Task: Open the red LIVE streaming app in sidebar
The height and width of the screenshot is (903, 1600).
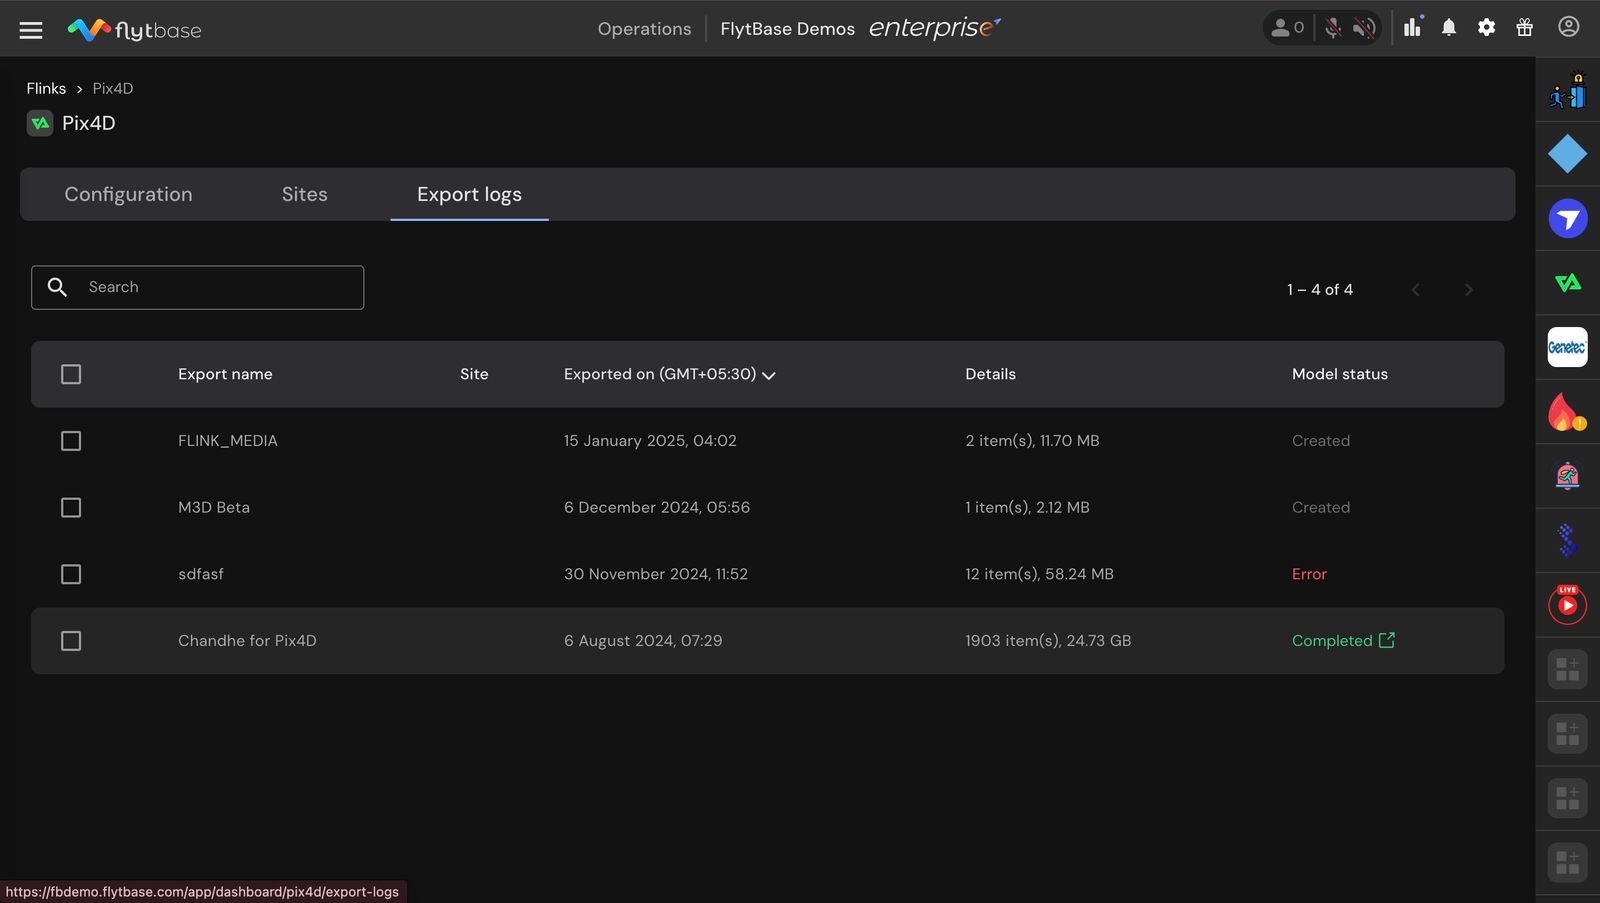Action: pos(1568,604)
